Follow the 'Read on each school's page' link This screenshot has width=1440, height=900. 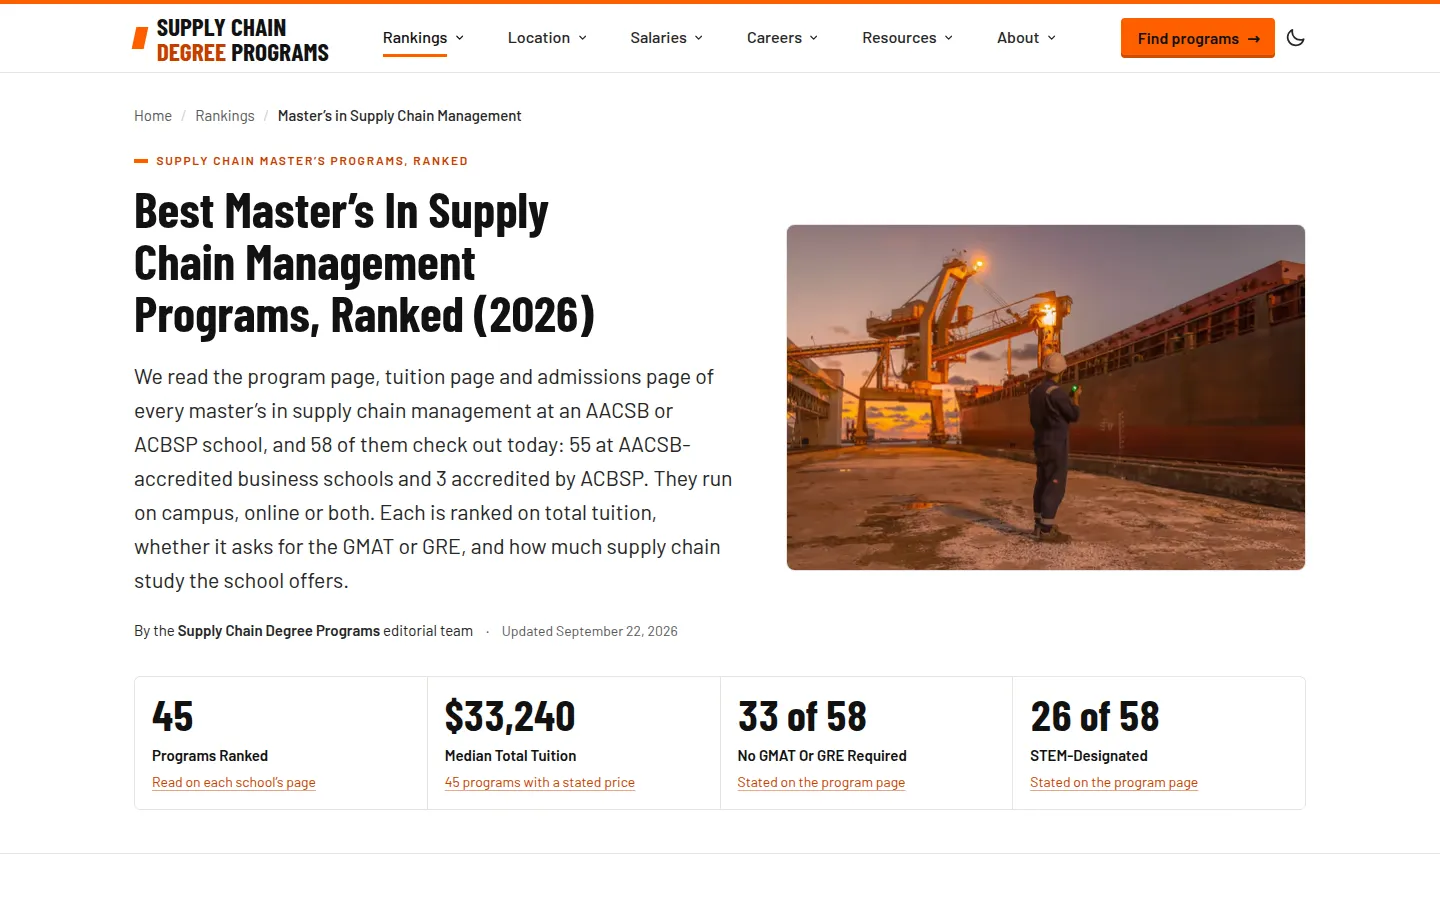[234, 783]
